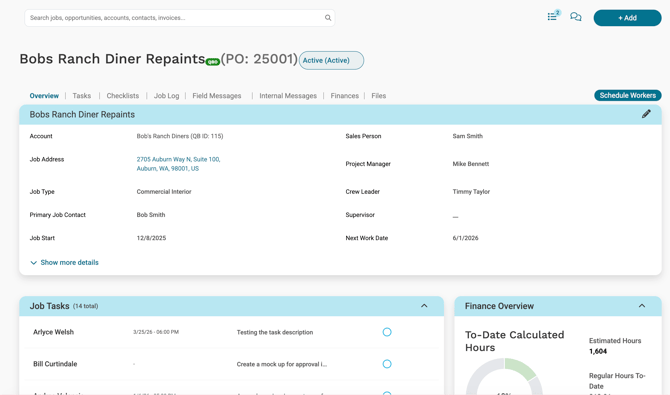Viewport: 670px width, 395px height.
Task: Click Crew Leader value Timmy Taylor
Action: click(471, 192)
